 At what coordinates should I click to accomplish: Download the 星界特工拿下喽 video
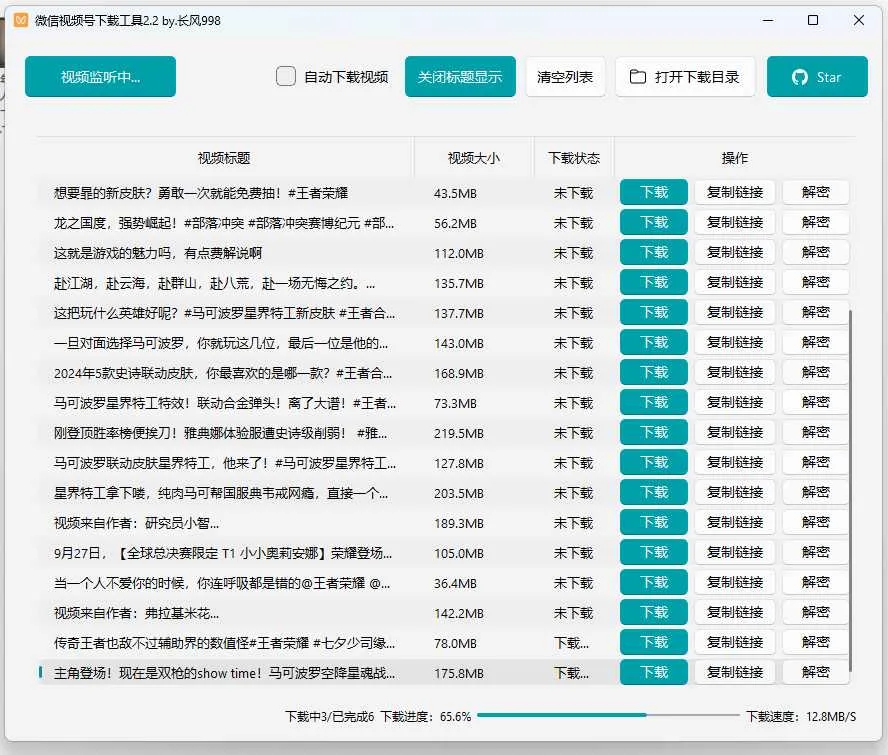point(654,493)
